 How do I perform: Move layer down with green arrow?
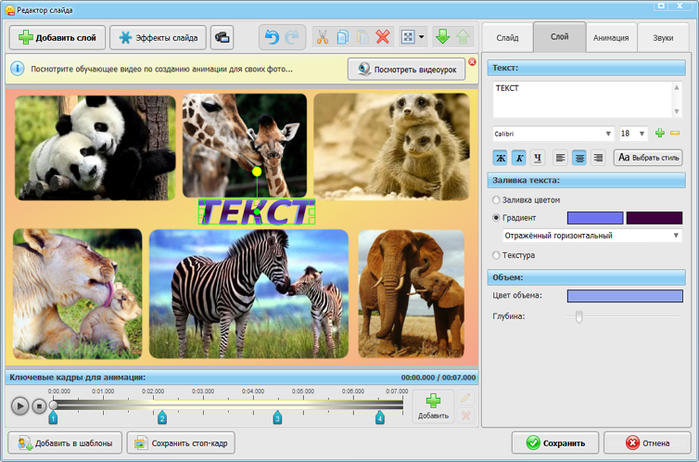[x=442, y=37]
